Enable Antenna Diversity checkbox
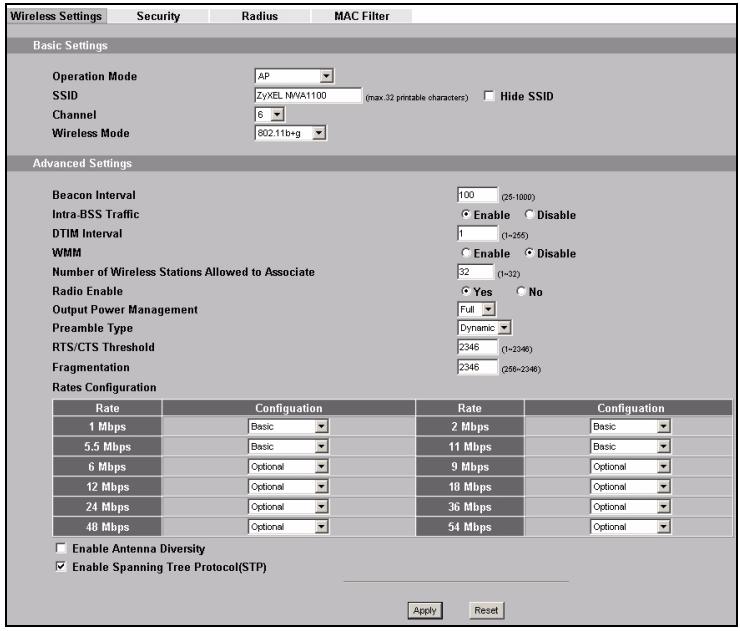 [x=60, y=548]
